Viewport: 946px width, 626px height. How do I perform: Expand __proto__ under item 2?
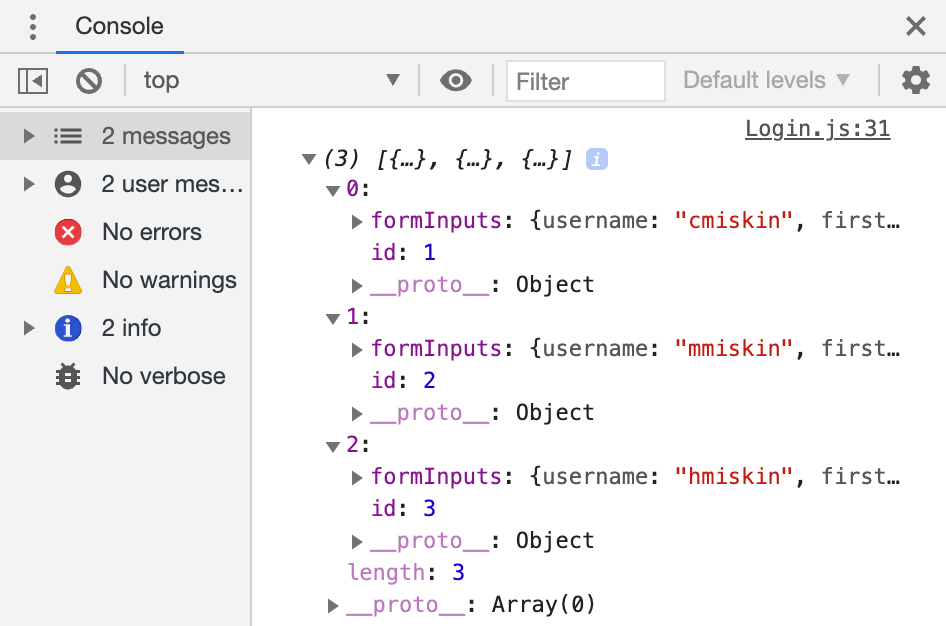point(357,541)
